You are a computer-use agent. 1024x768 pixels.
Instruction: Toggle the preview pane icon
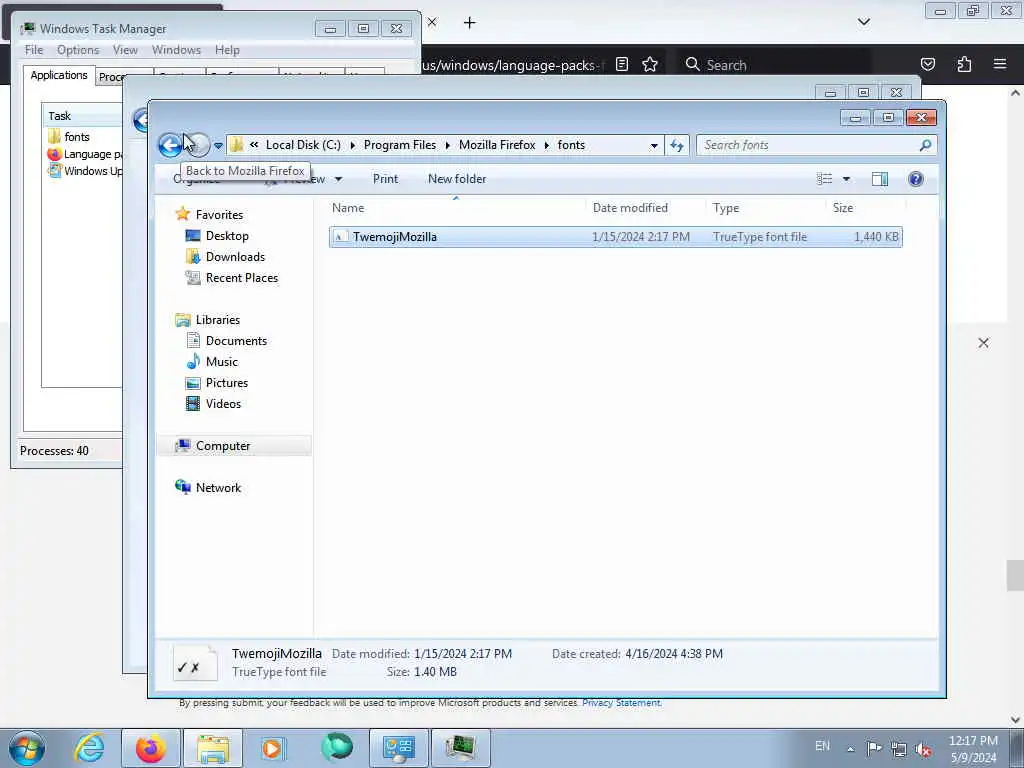(x=880, y=179)
